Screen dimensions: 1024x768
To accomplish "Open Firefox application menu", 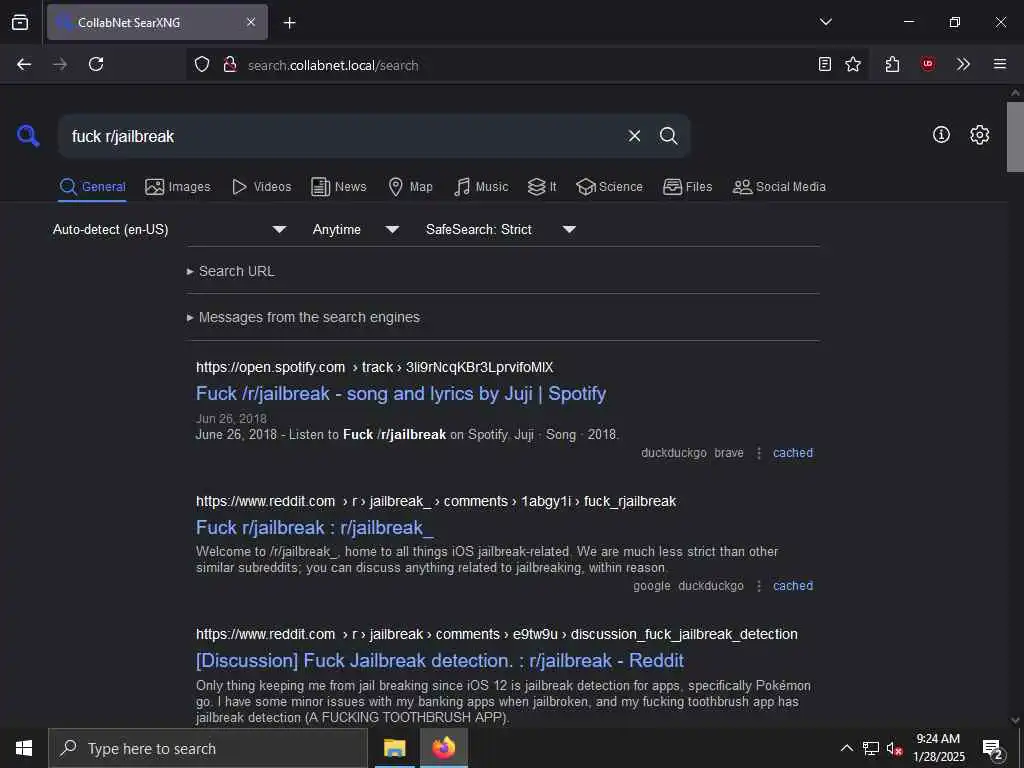I will coord(1000,64).
